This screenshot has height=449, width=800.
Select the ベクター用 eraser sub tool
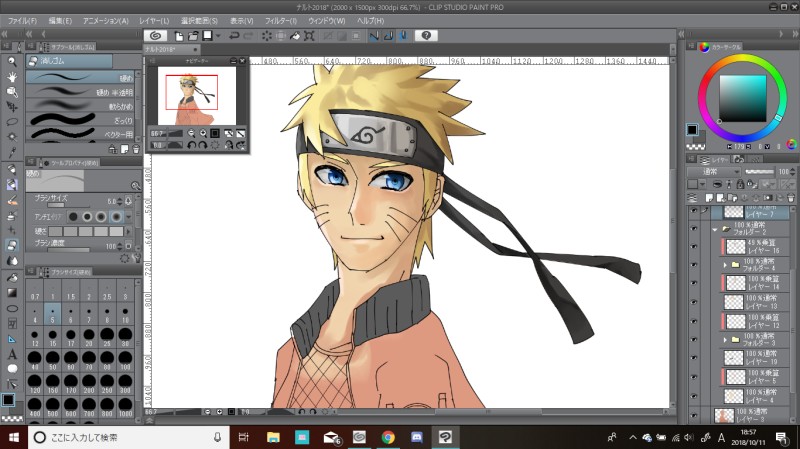coord(80,134)
